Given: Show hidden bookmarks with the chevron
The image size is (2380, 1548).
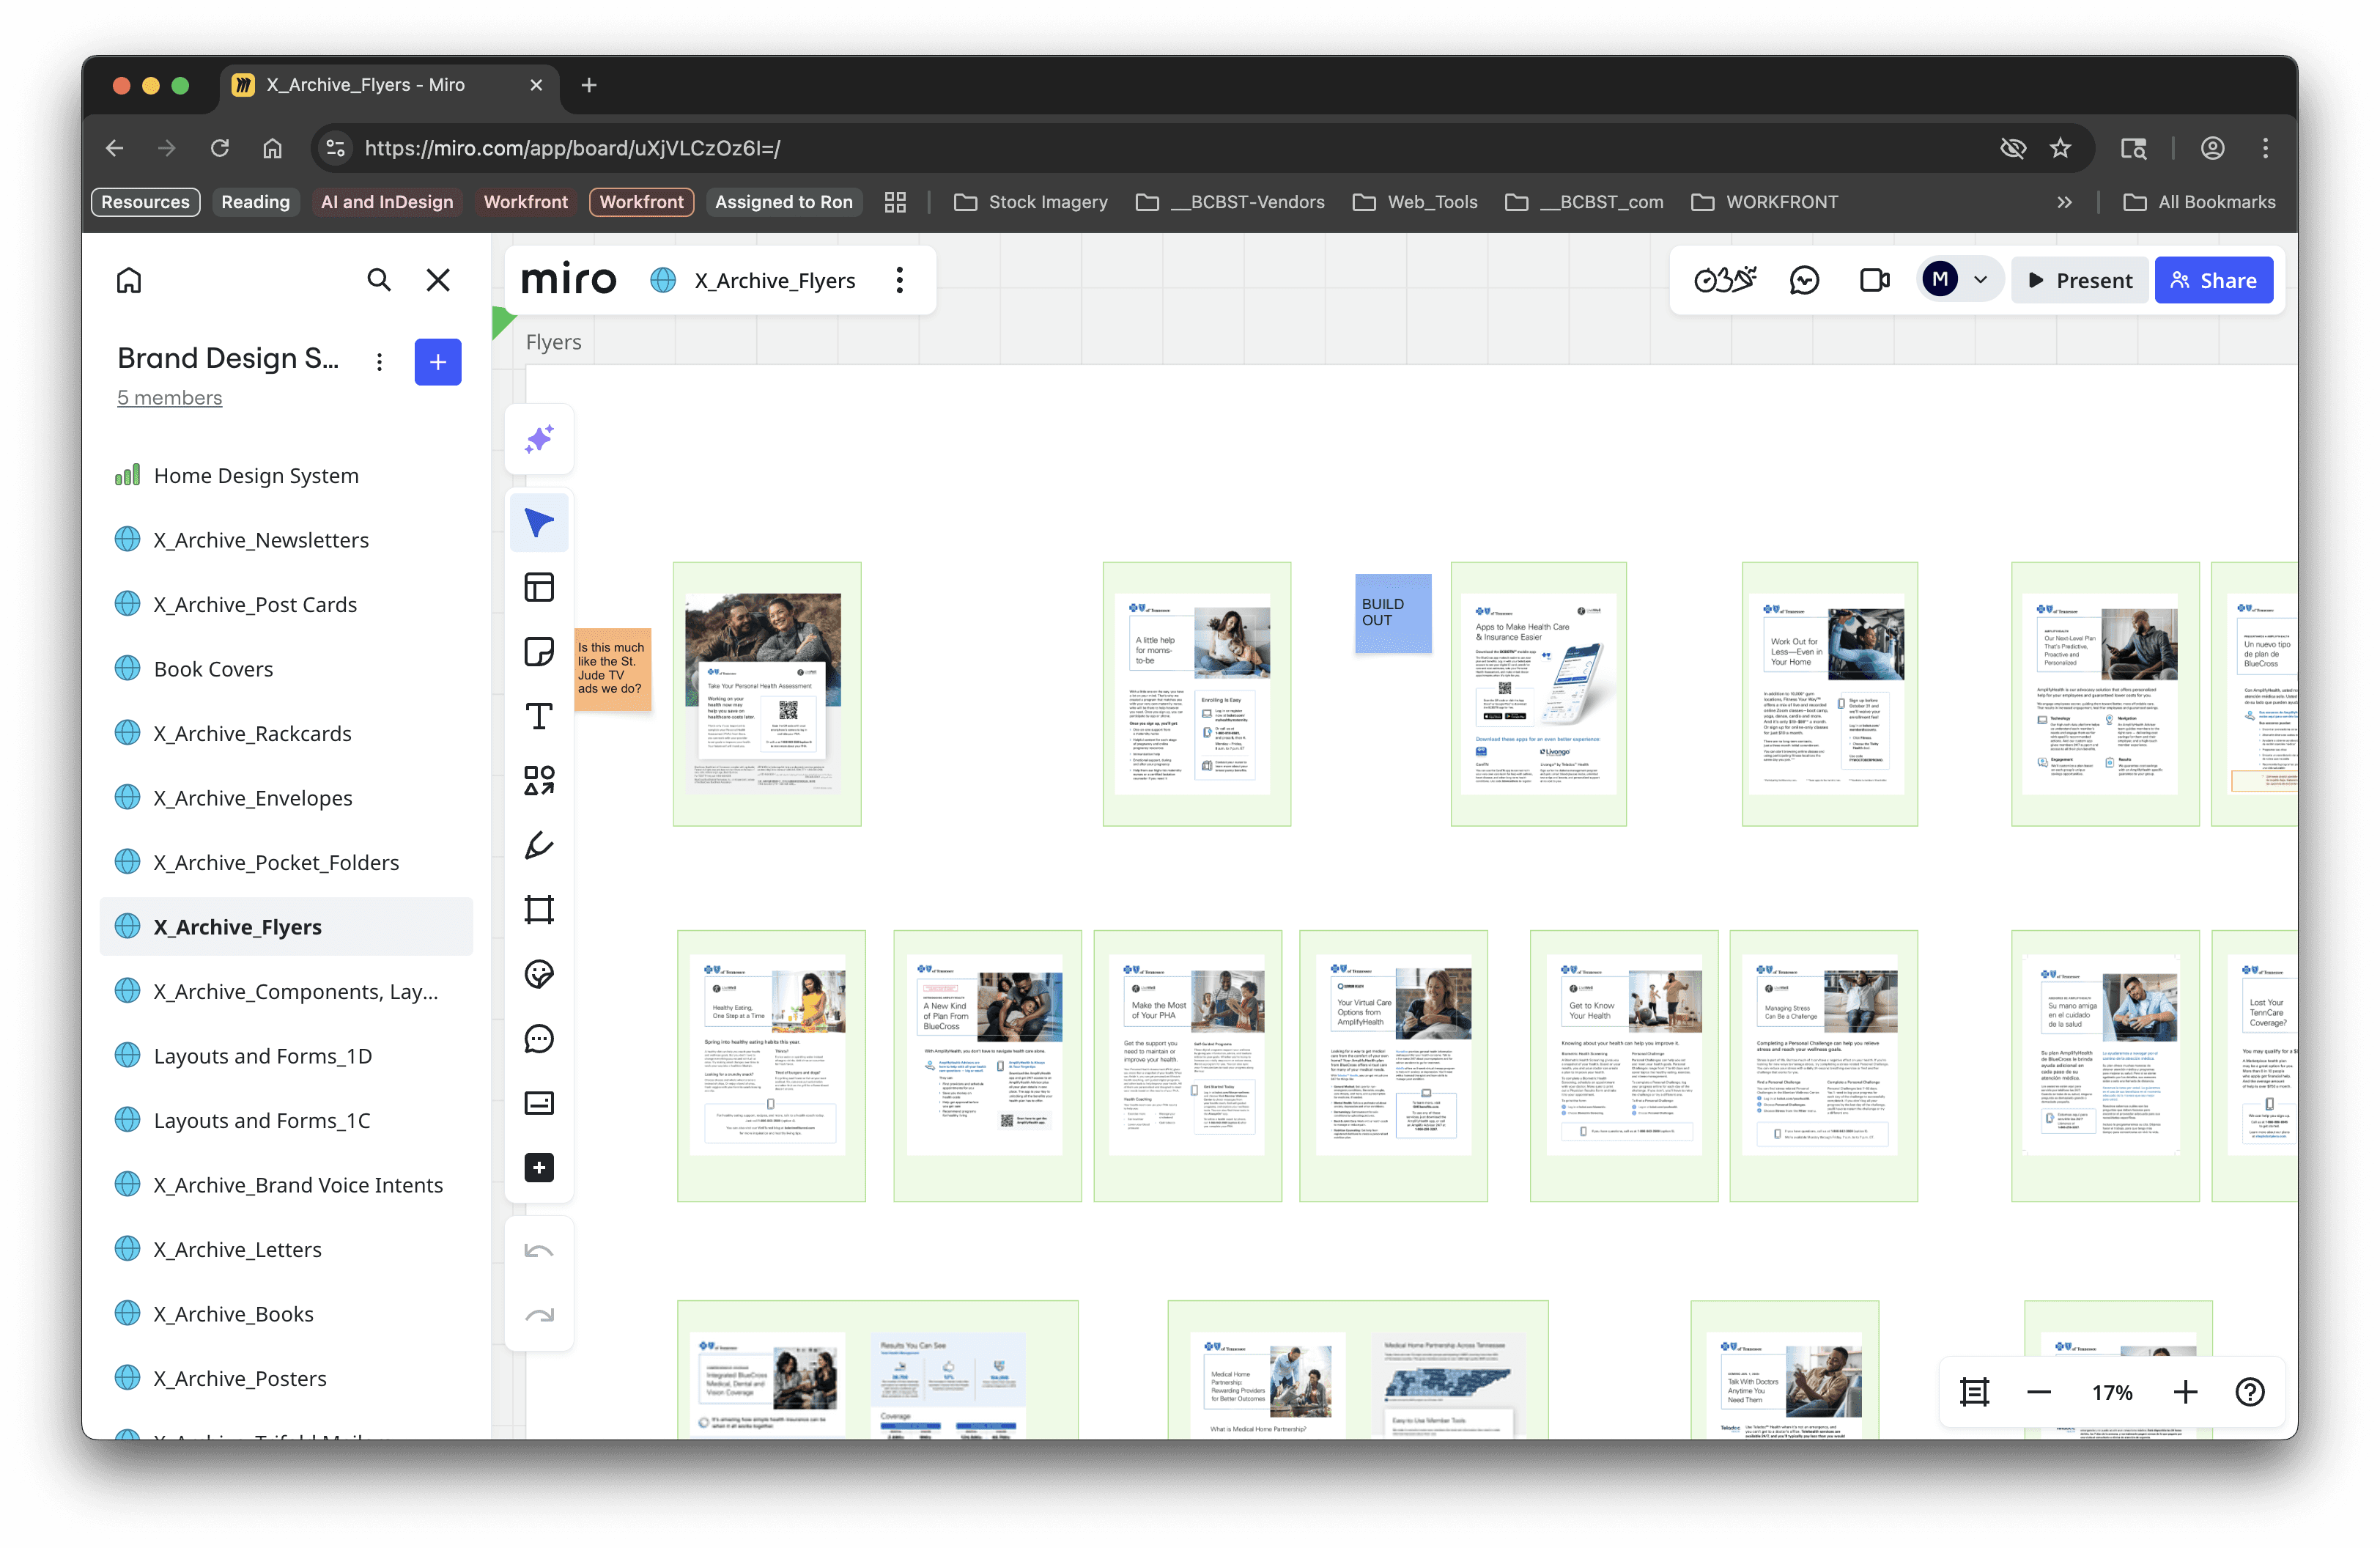Looking at the screenshot, I should tap(2064, 202).
